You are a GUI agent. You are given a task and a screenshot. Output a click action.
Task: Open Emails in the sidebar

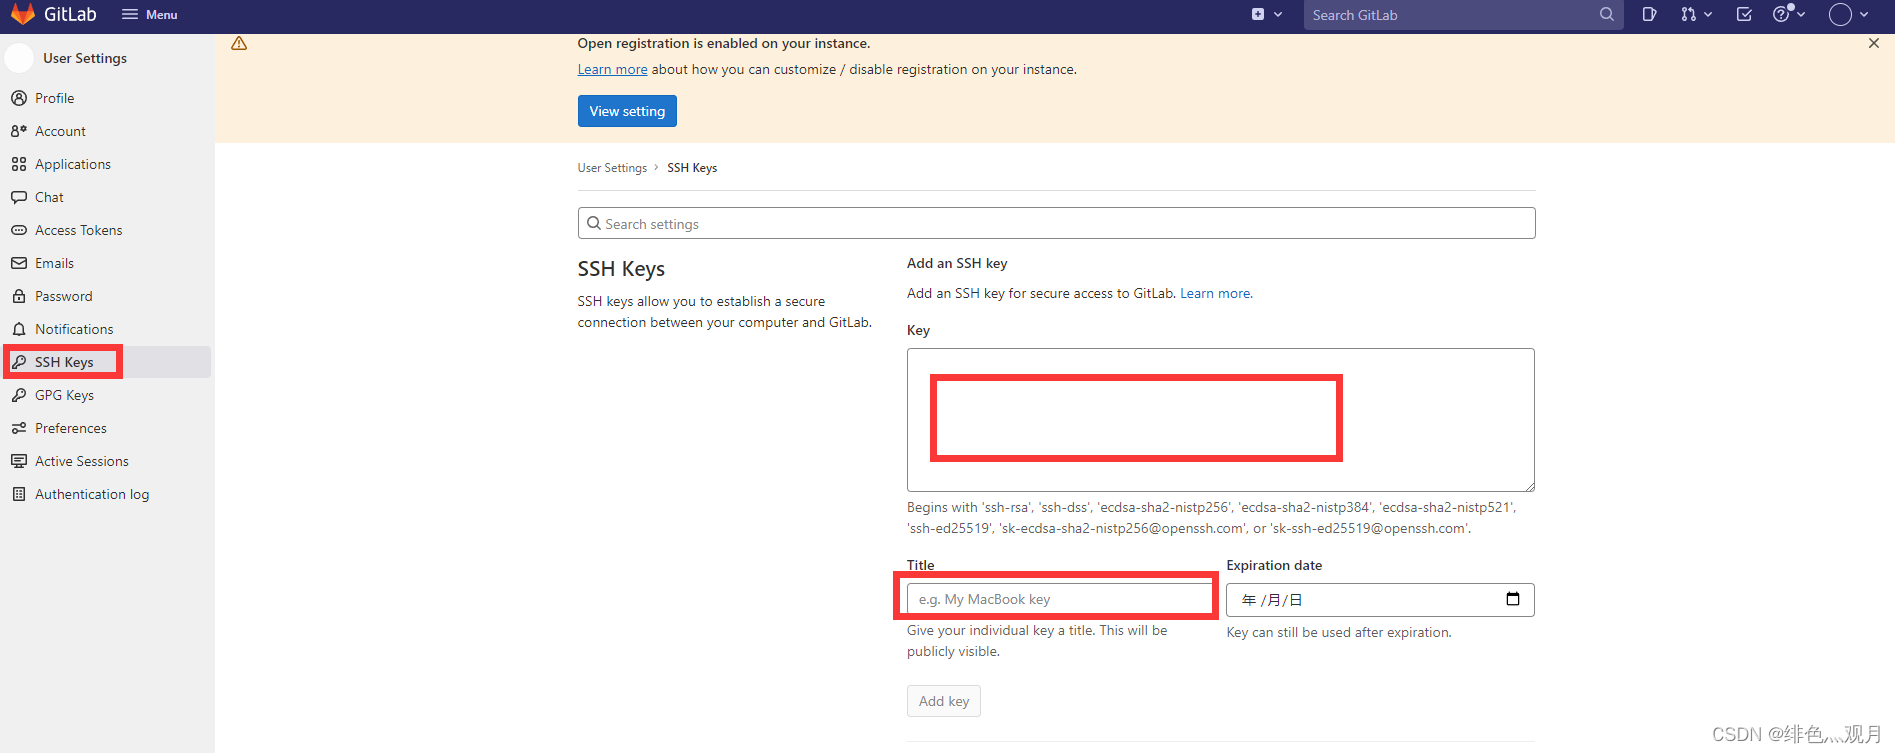pos(107,263)
